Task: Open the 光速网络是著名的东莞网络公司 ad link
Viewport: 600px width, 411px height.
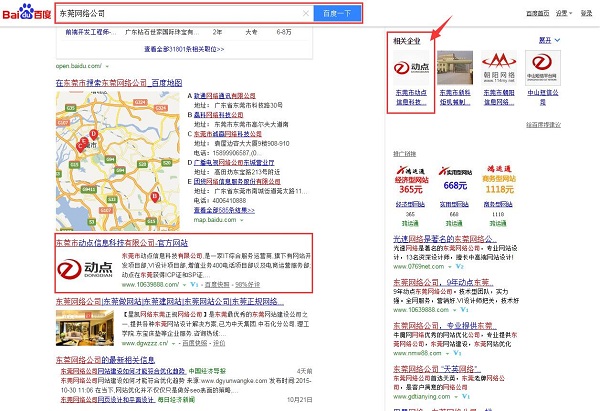Action: [x=445, y=239]
